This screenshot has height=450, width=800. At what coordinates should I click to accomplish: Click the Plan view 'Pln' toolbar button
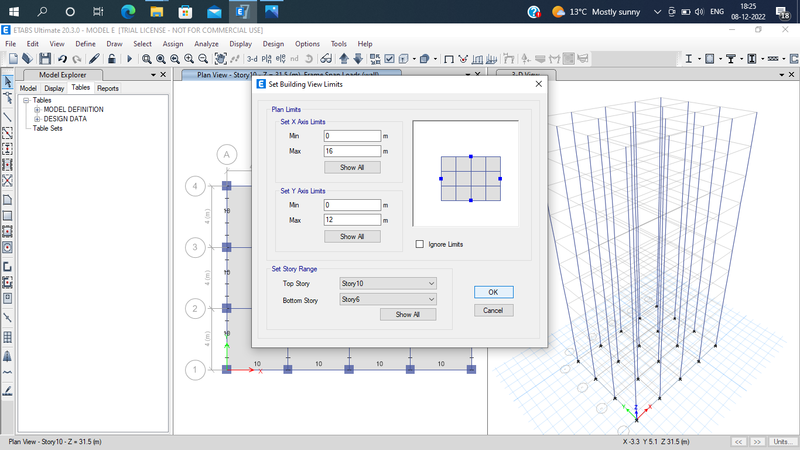click(x=266, y=59)
